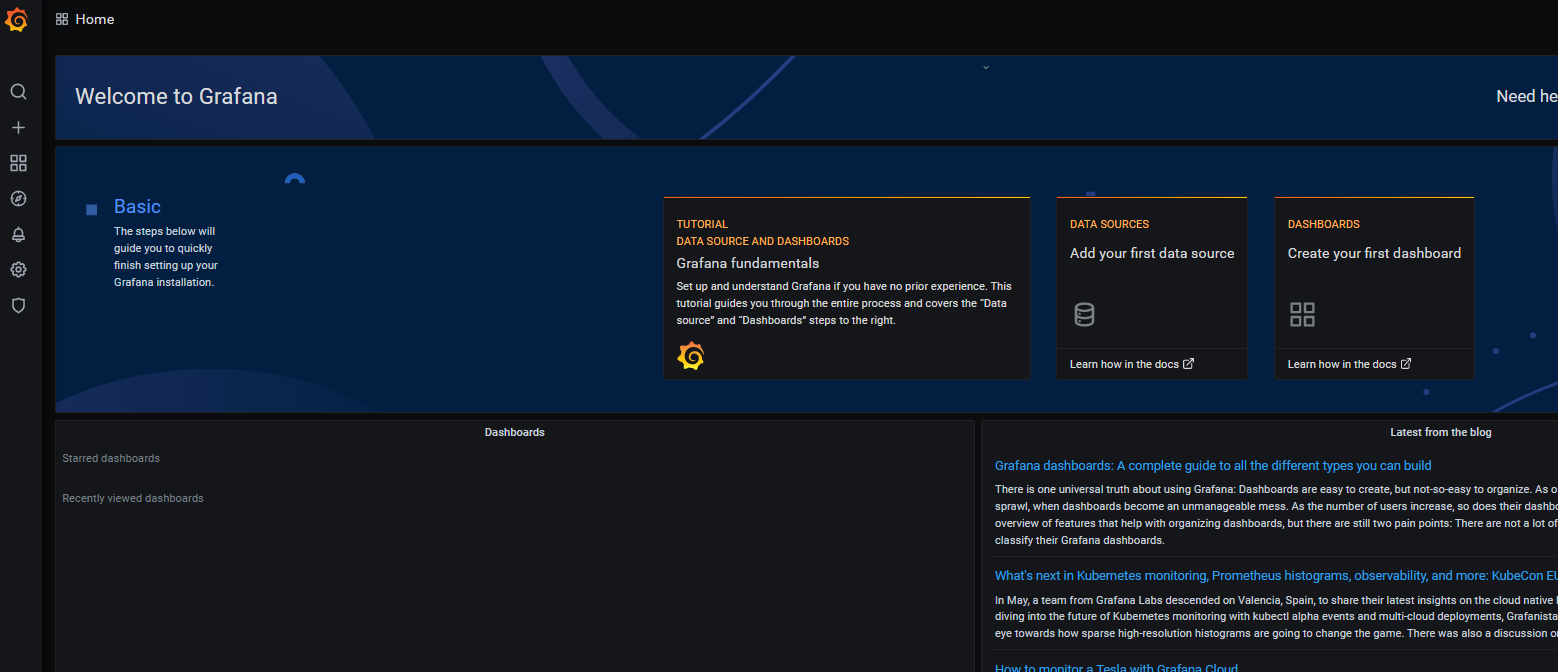Click the Basic setup heading

pyautogui.click(x=137, y=206)
